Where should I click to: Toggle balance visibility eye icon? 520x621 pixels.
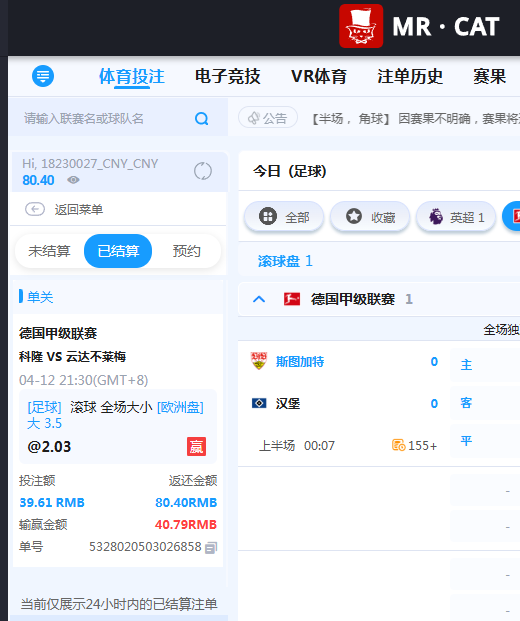[73, 180]
